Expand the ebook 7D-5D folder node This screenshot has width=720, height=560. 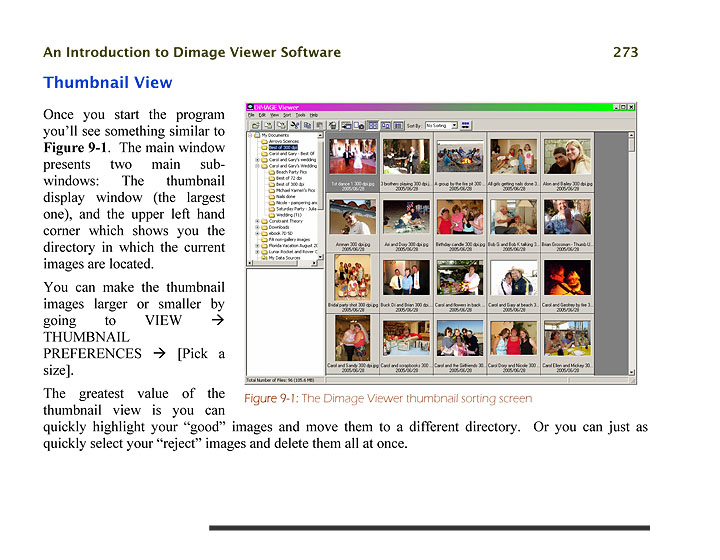click(x=257, y=233)
